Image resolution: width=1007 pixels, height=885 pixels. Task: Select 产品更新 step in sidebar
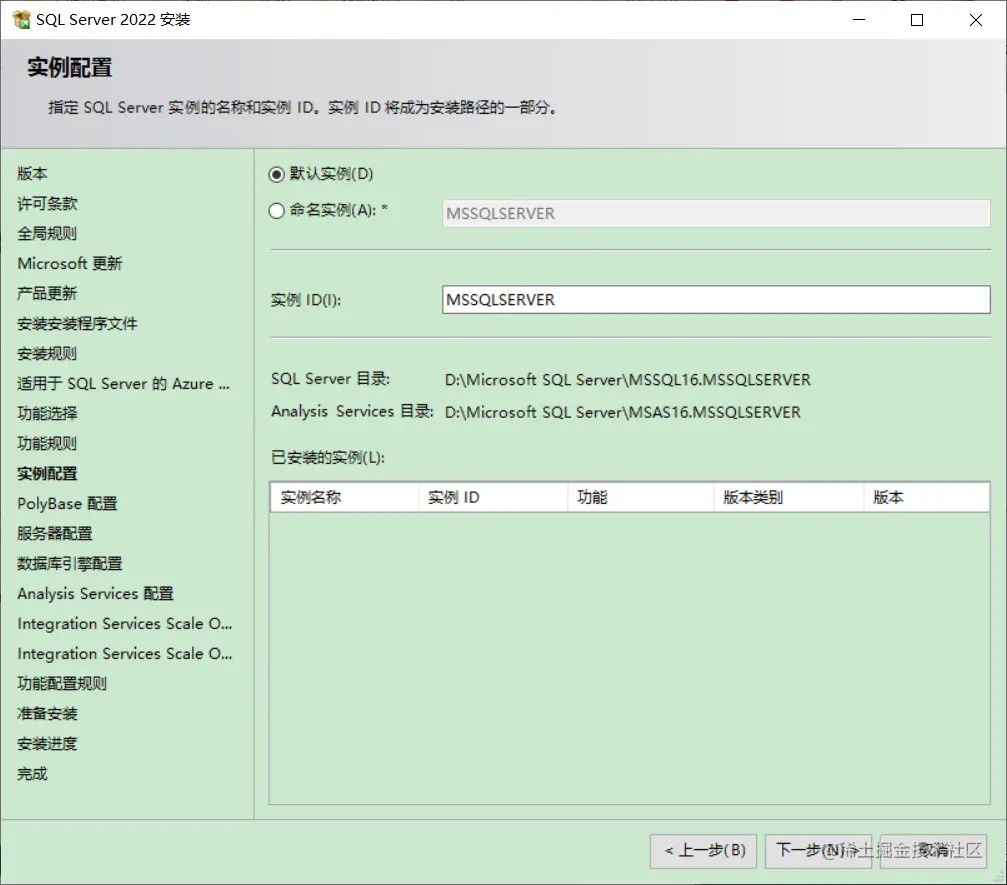click(x=47, y=294)
